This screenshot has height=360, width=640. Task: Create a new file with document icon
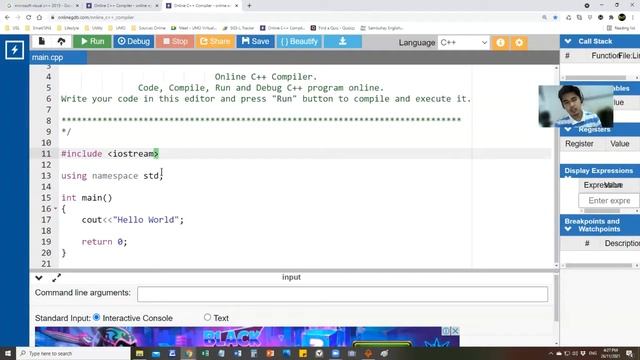(x=42, y=41)
